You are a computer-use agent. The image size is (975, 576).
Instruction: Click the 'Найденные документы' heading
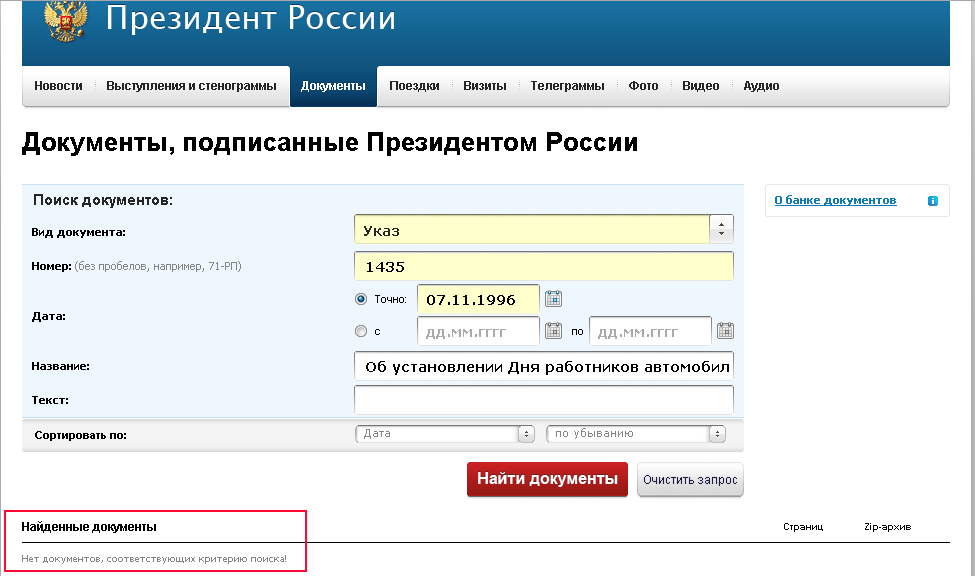89,527
